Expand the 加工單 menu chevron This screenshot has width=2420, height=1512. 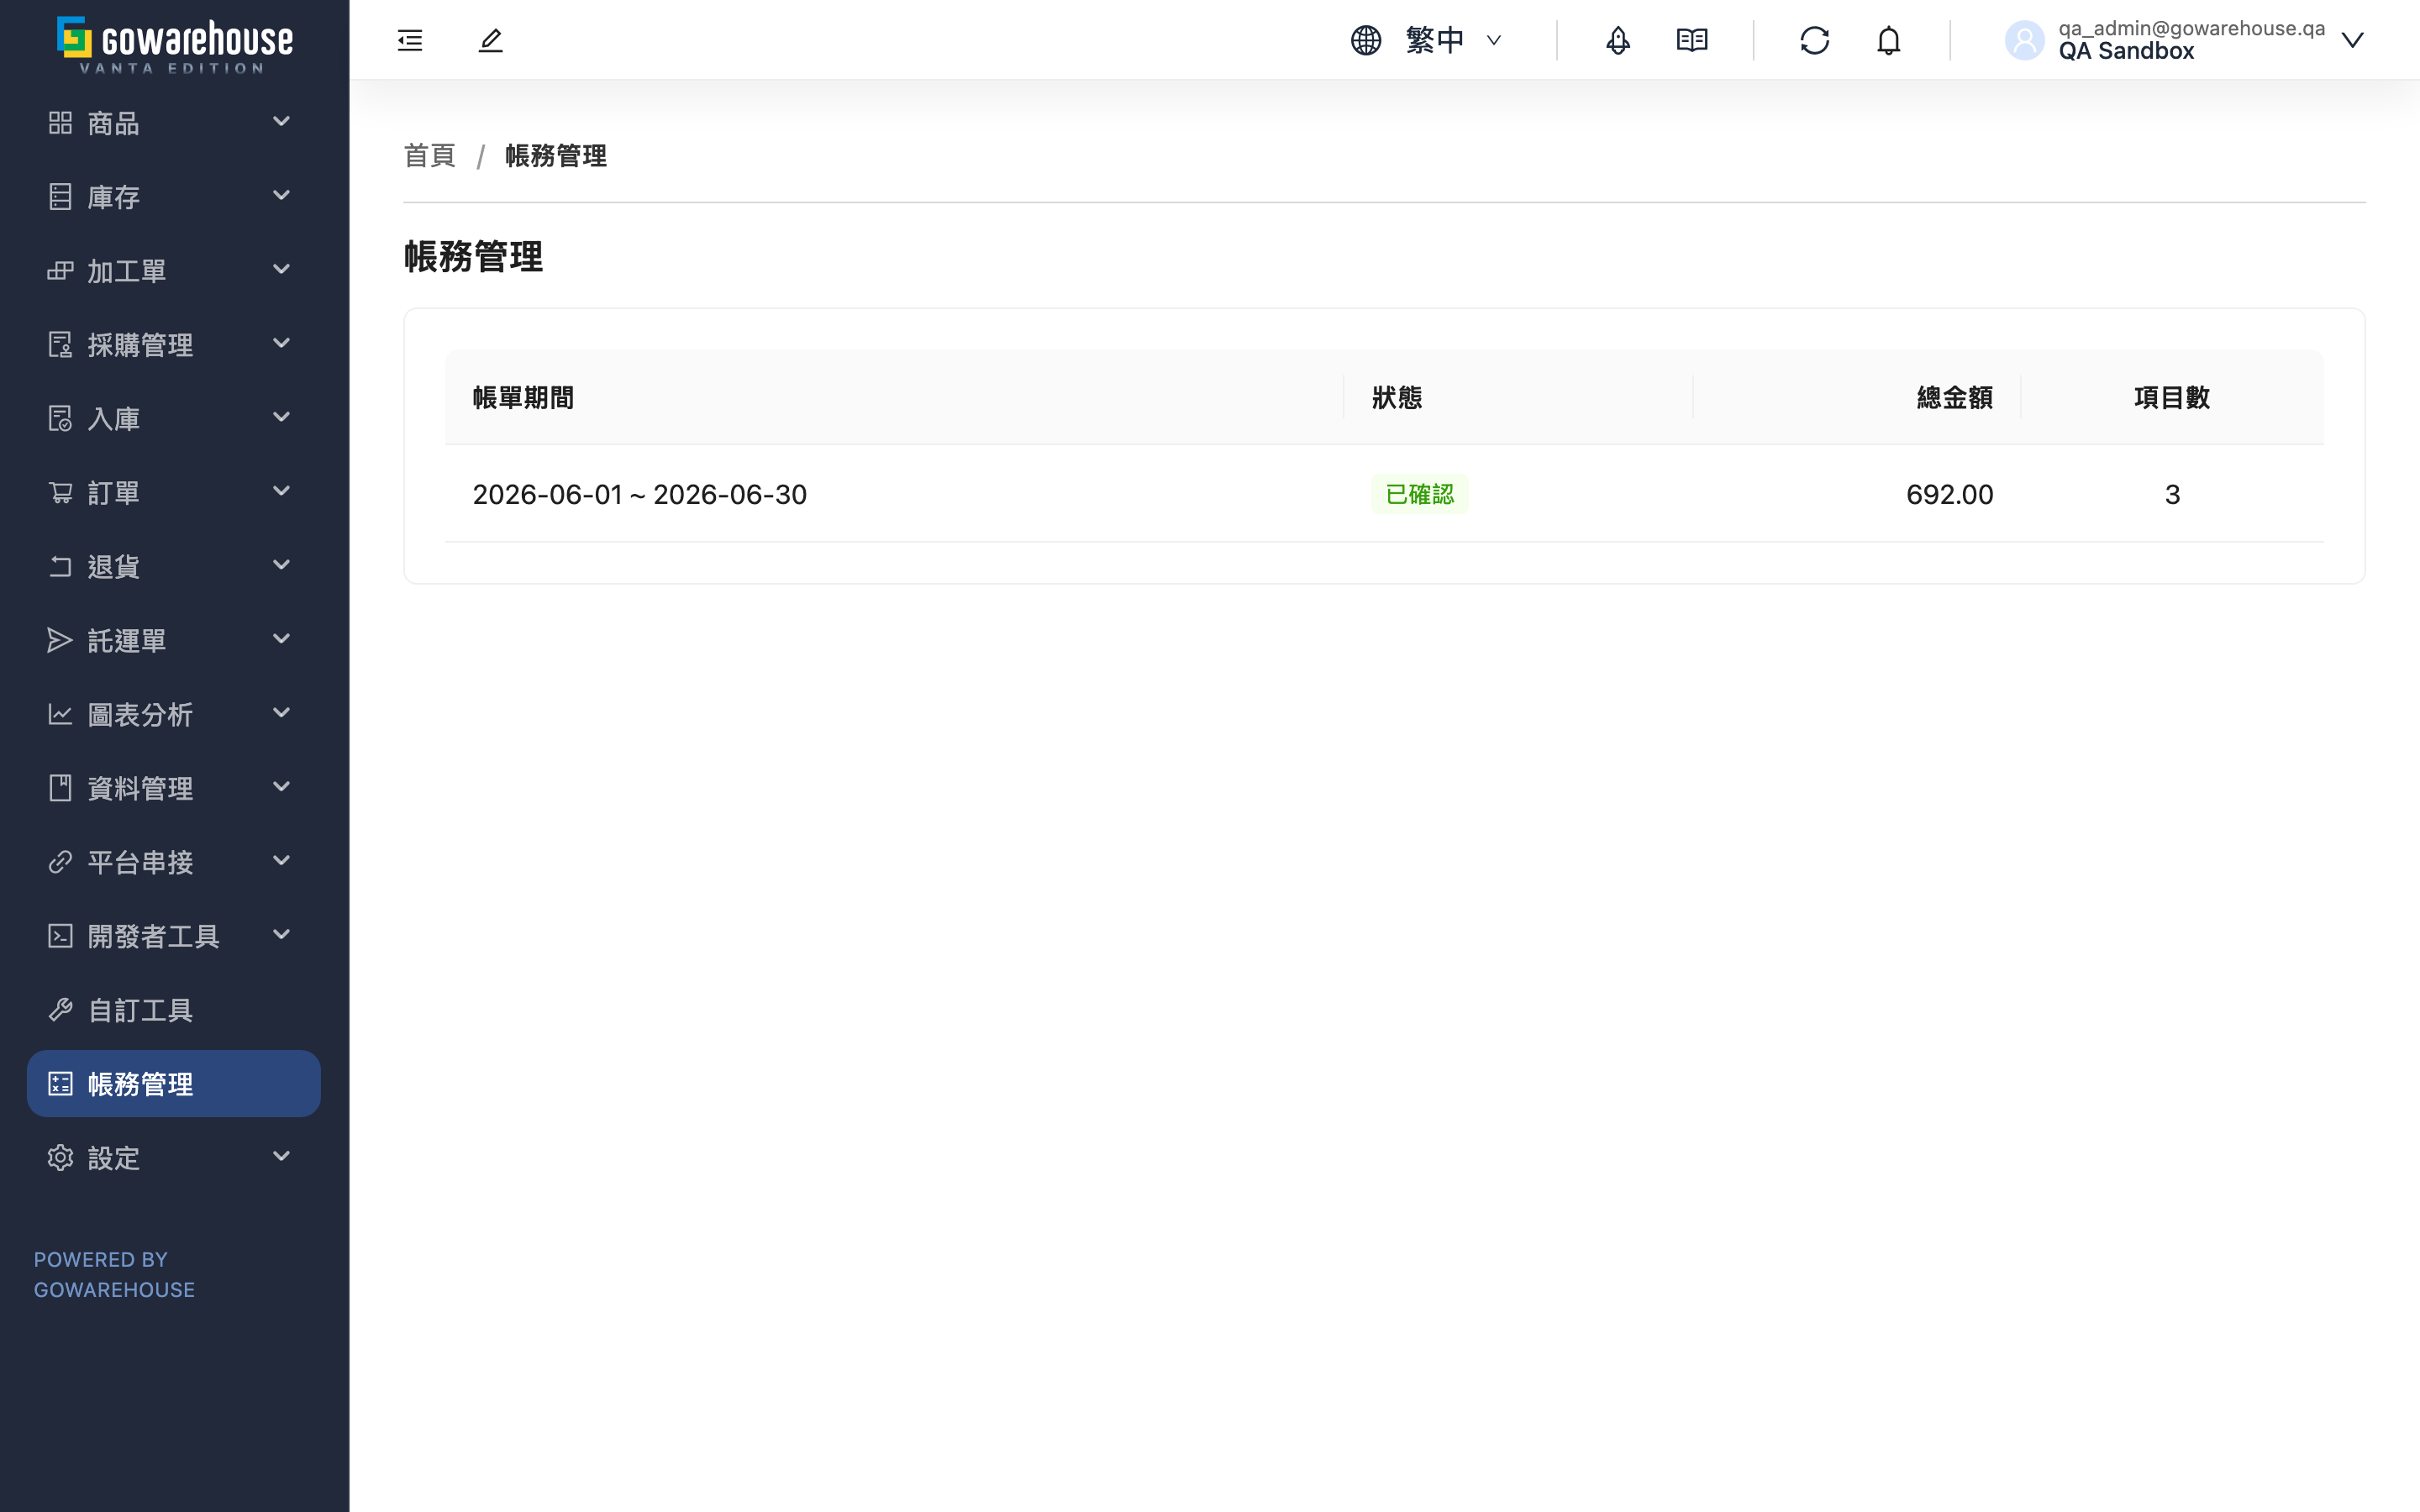point(281,270)
